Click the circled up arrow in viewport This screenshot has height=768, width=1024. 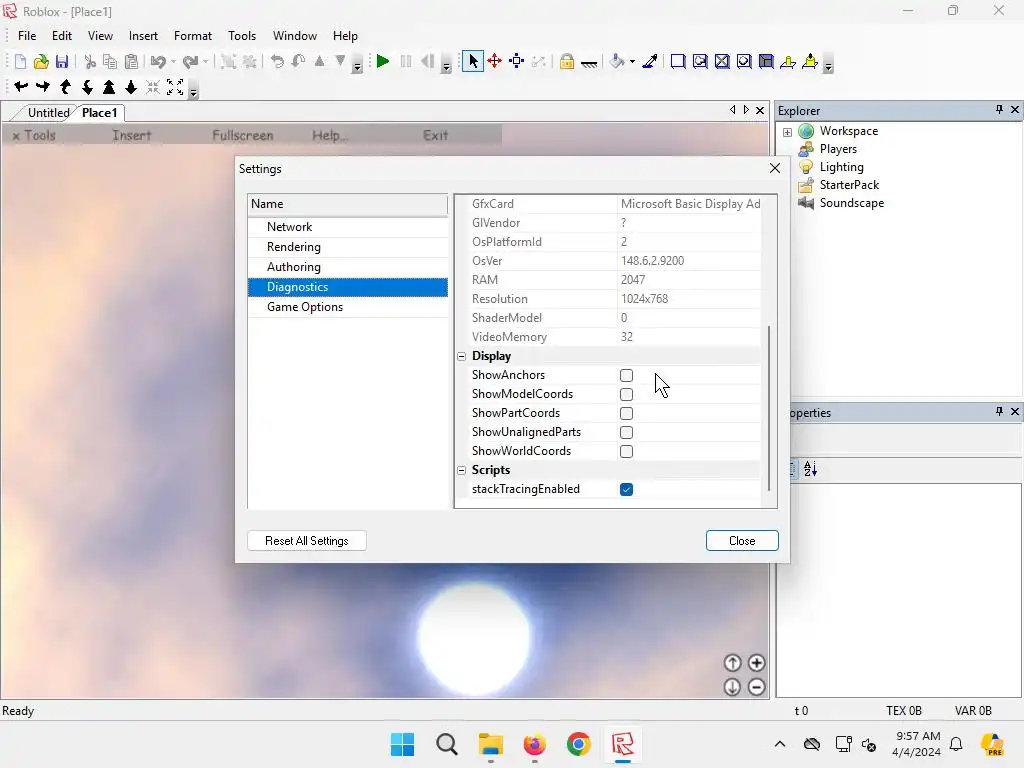[x=733, y=664]
